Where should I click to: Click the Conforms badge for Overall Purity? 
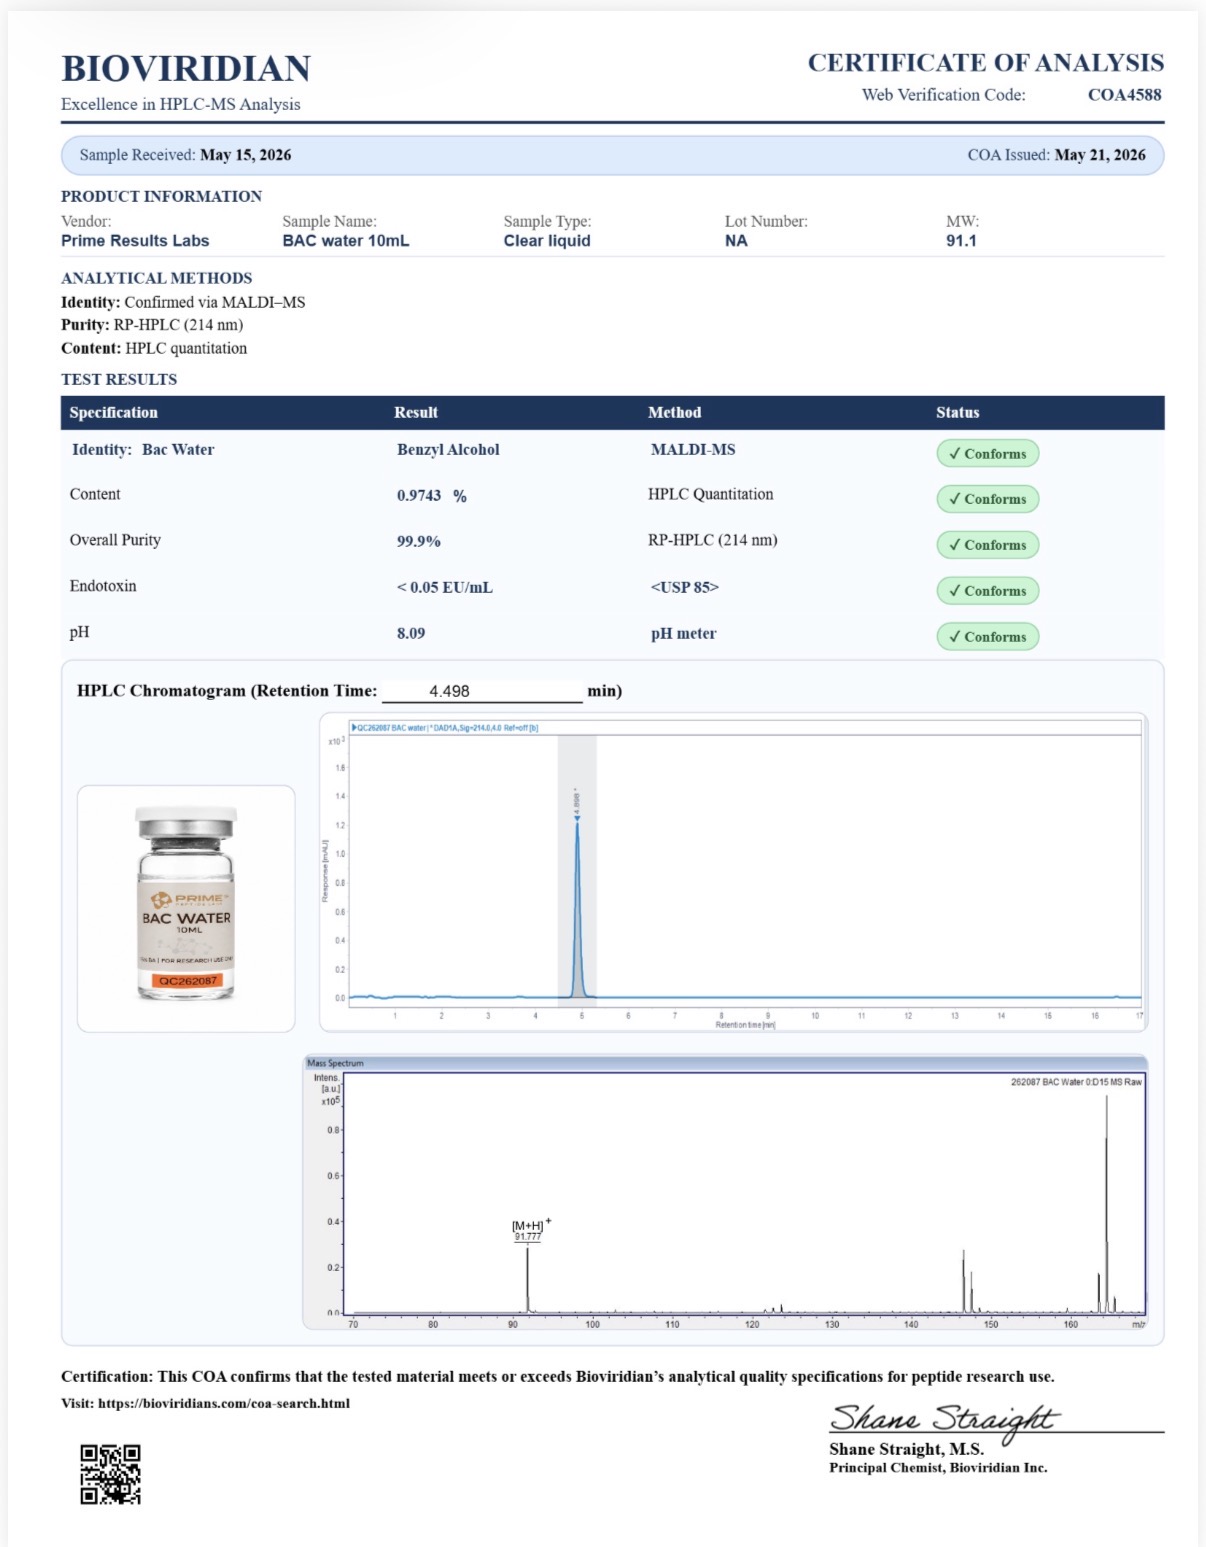click(987, 545)
